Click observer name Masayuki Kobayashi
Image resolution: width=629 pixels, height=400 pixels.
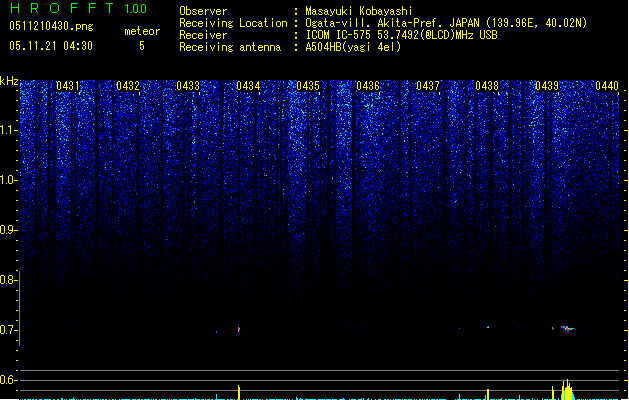[x=359, y=11]
